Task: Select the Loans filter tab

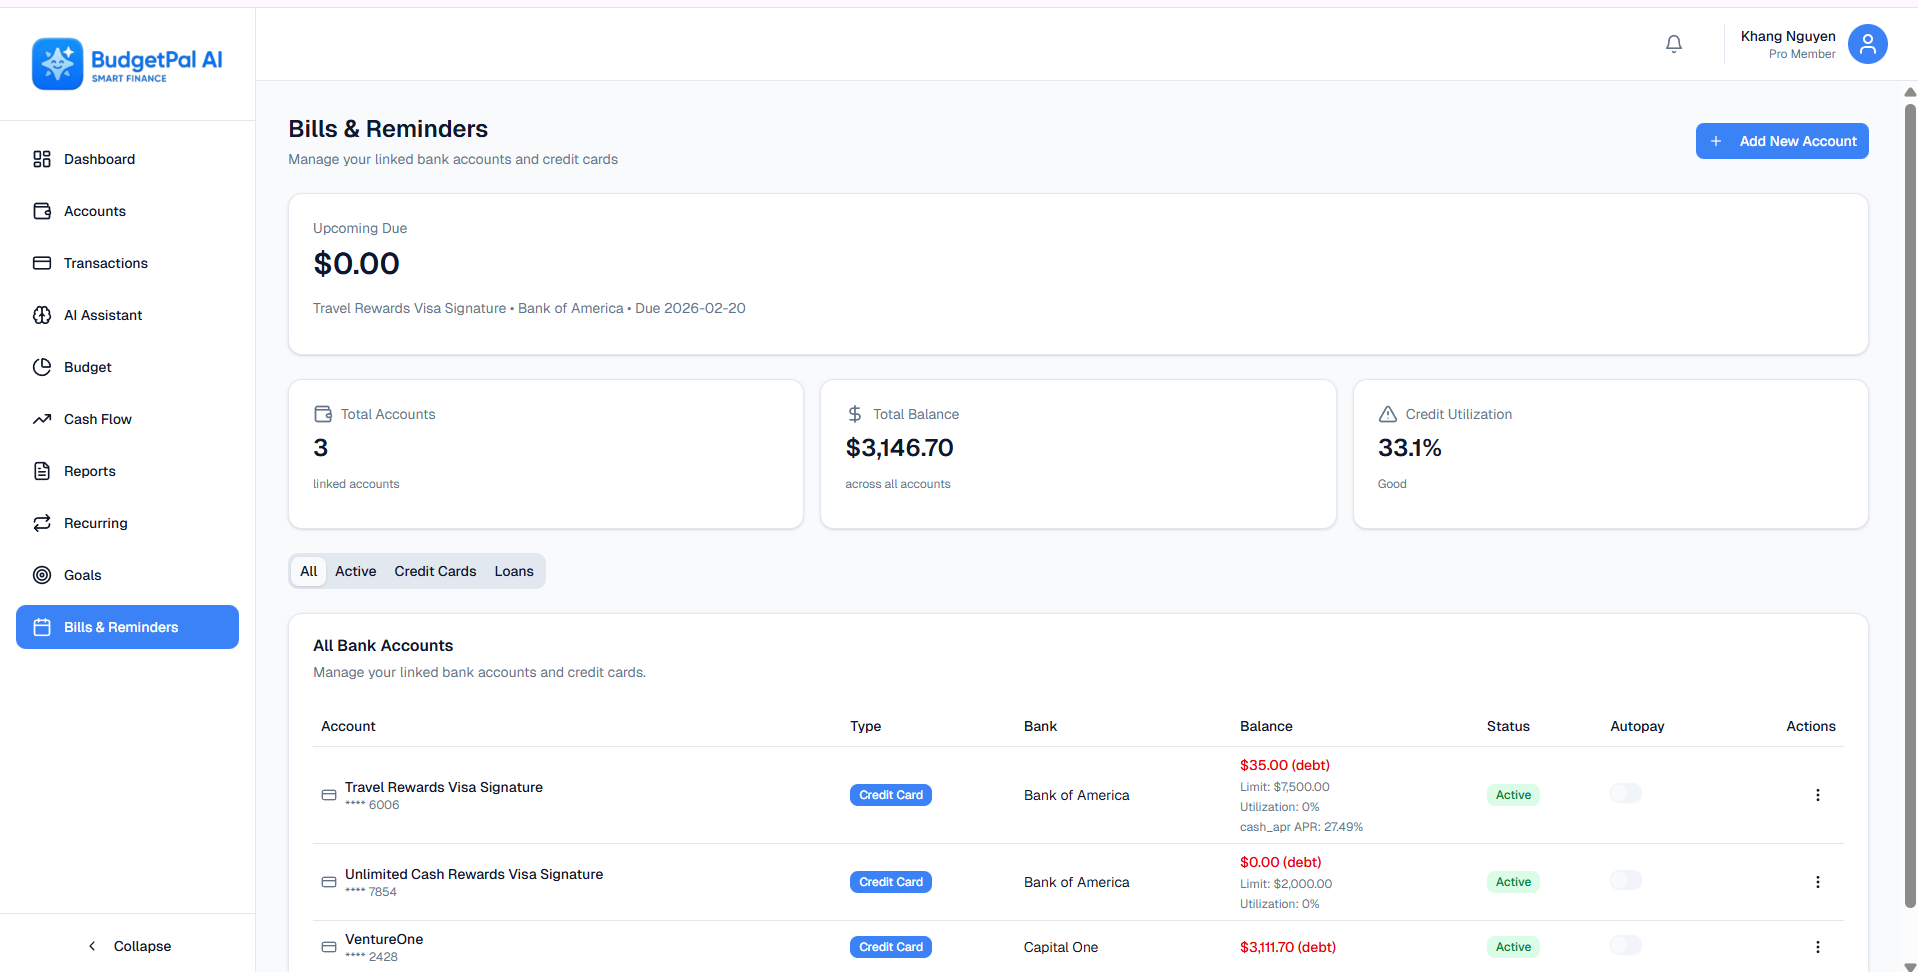Action: pos(513,571)
